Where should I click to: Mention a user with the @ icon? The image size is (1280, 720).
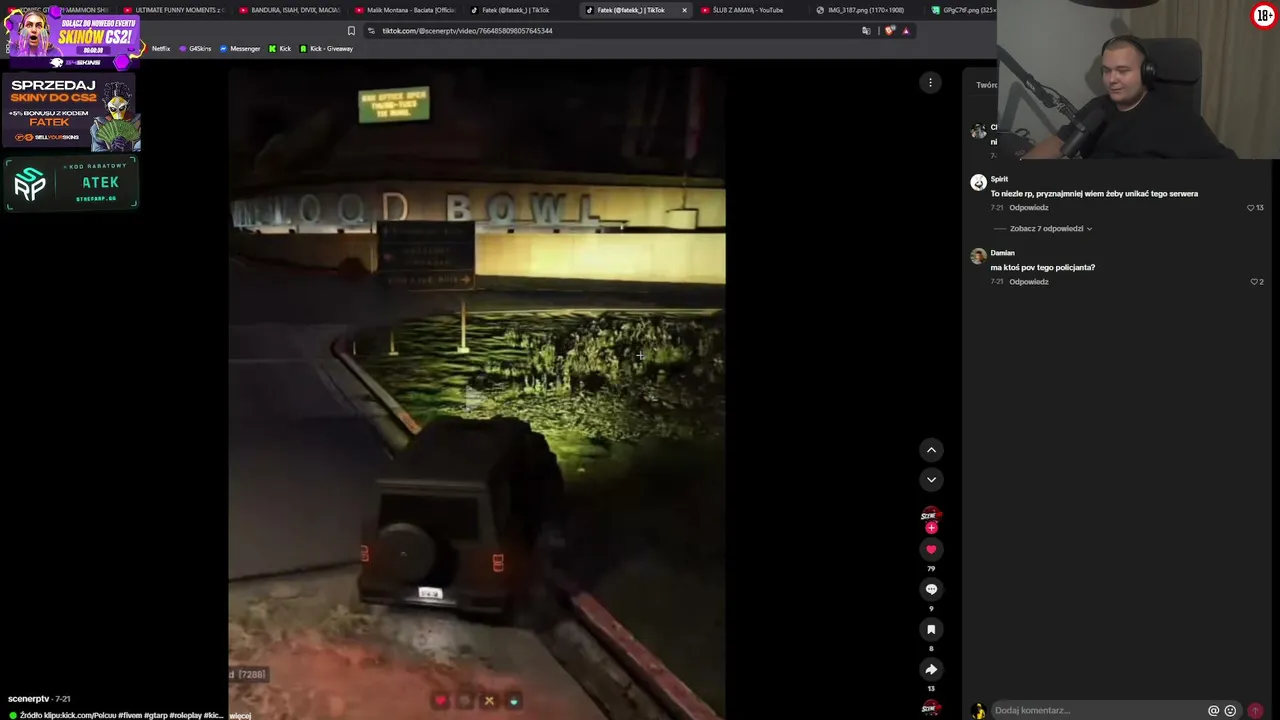(x=1213, y=711)
